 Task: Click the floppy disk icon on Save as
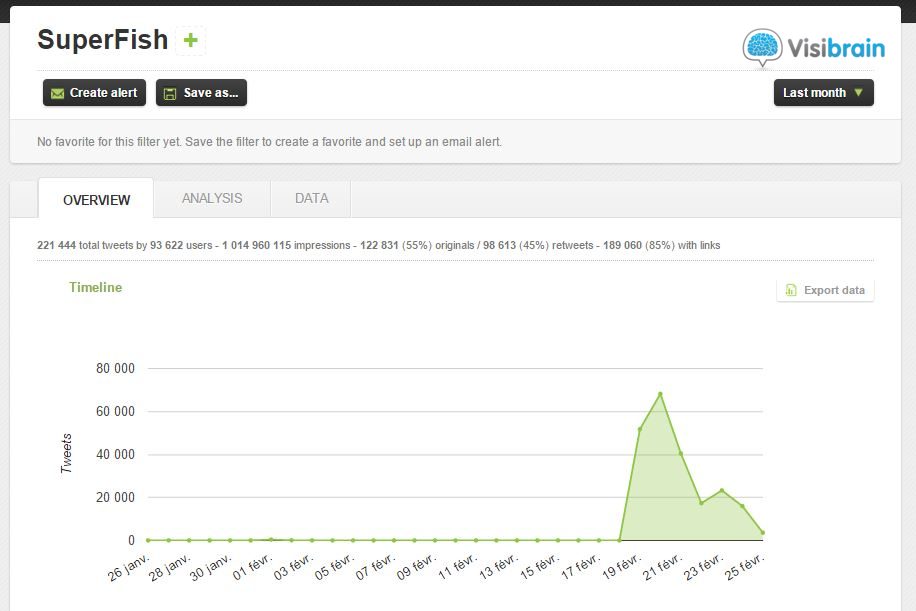coord(169,93)
